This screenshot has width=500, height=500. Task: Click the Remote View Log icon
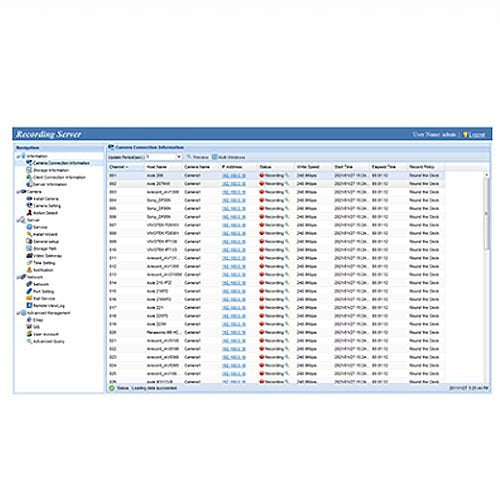click(29, 305)
